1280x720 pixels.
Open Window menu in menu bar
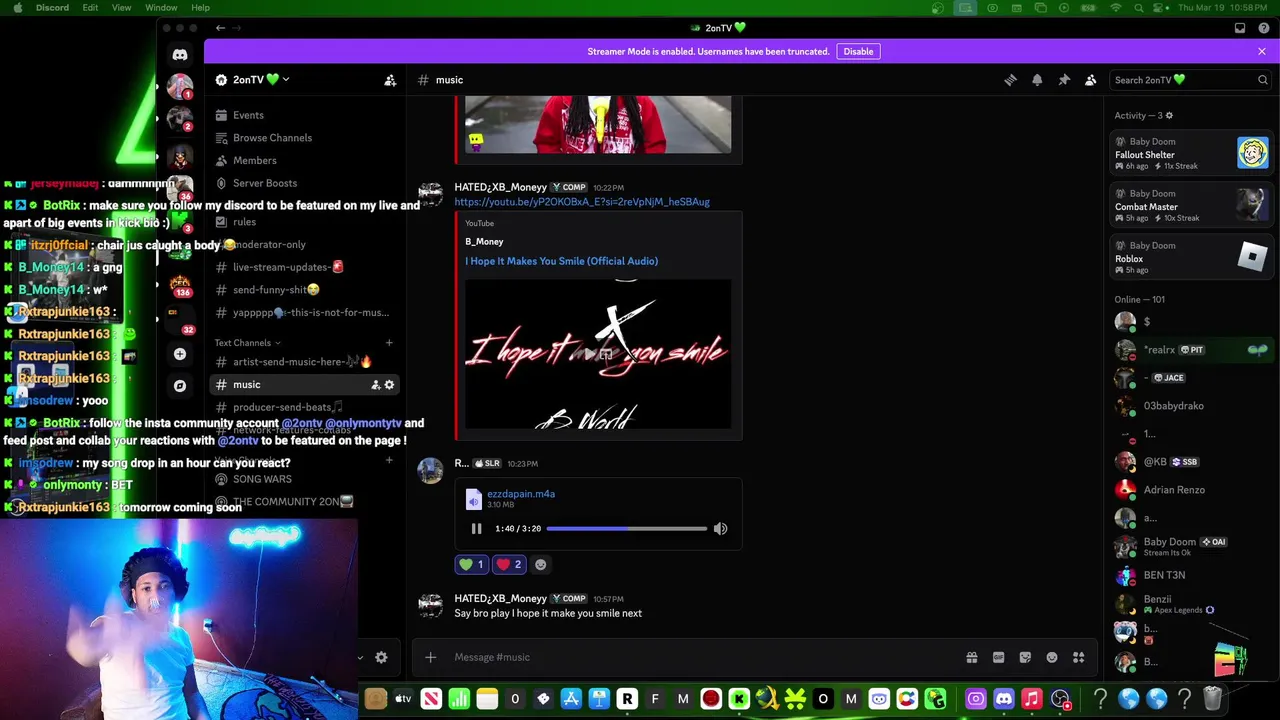tap(161, 8)
